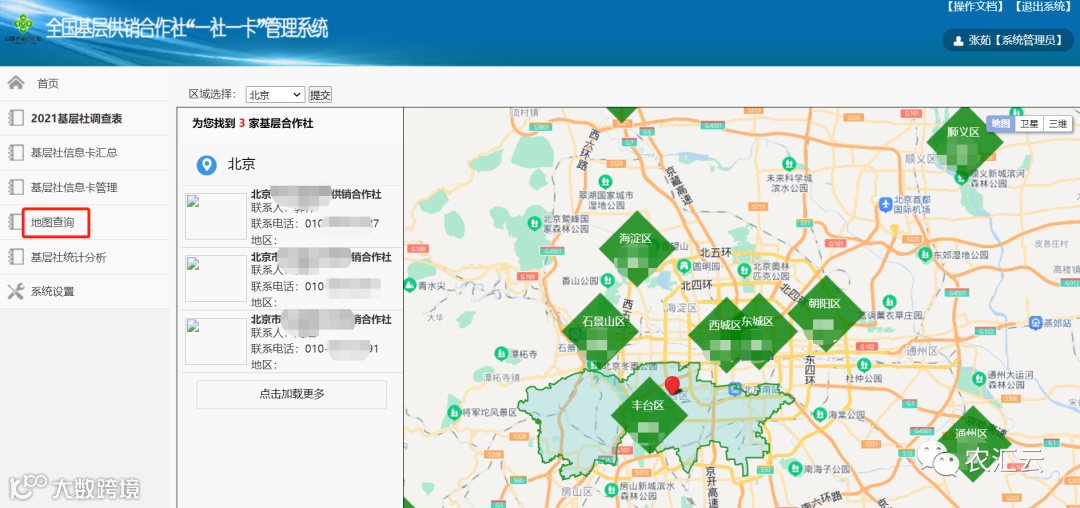Open the 区域选择 dropdown showing 北京
The height and width of the screenshot is (508, 1080).
click(x=276, y=95)
